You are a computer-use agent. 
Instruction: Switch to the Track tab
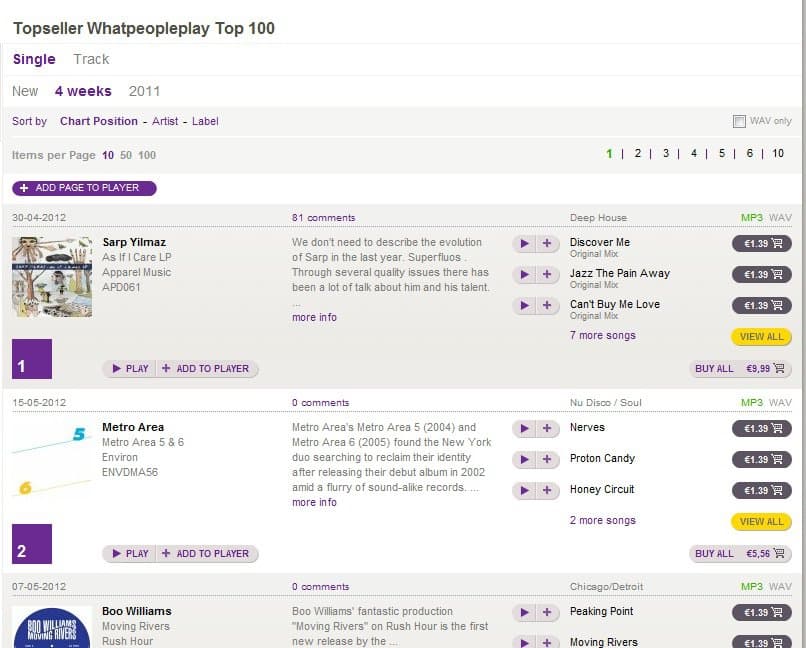click(91, 59)
